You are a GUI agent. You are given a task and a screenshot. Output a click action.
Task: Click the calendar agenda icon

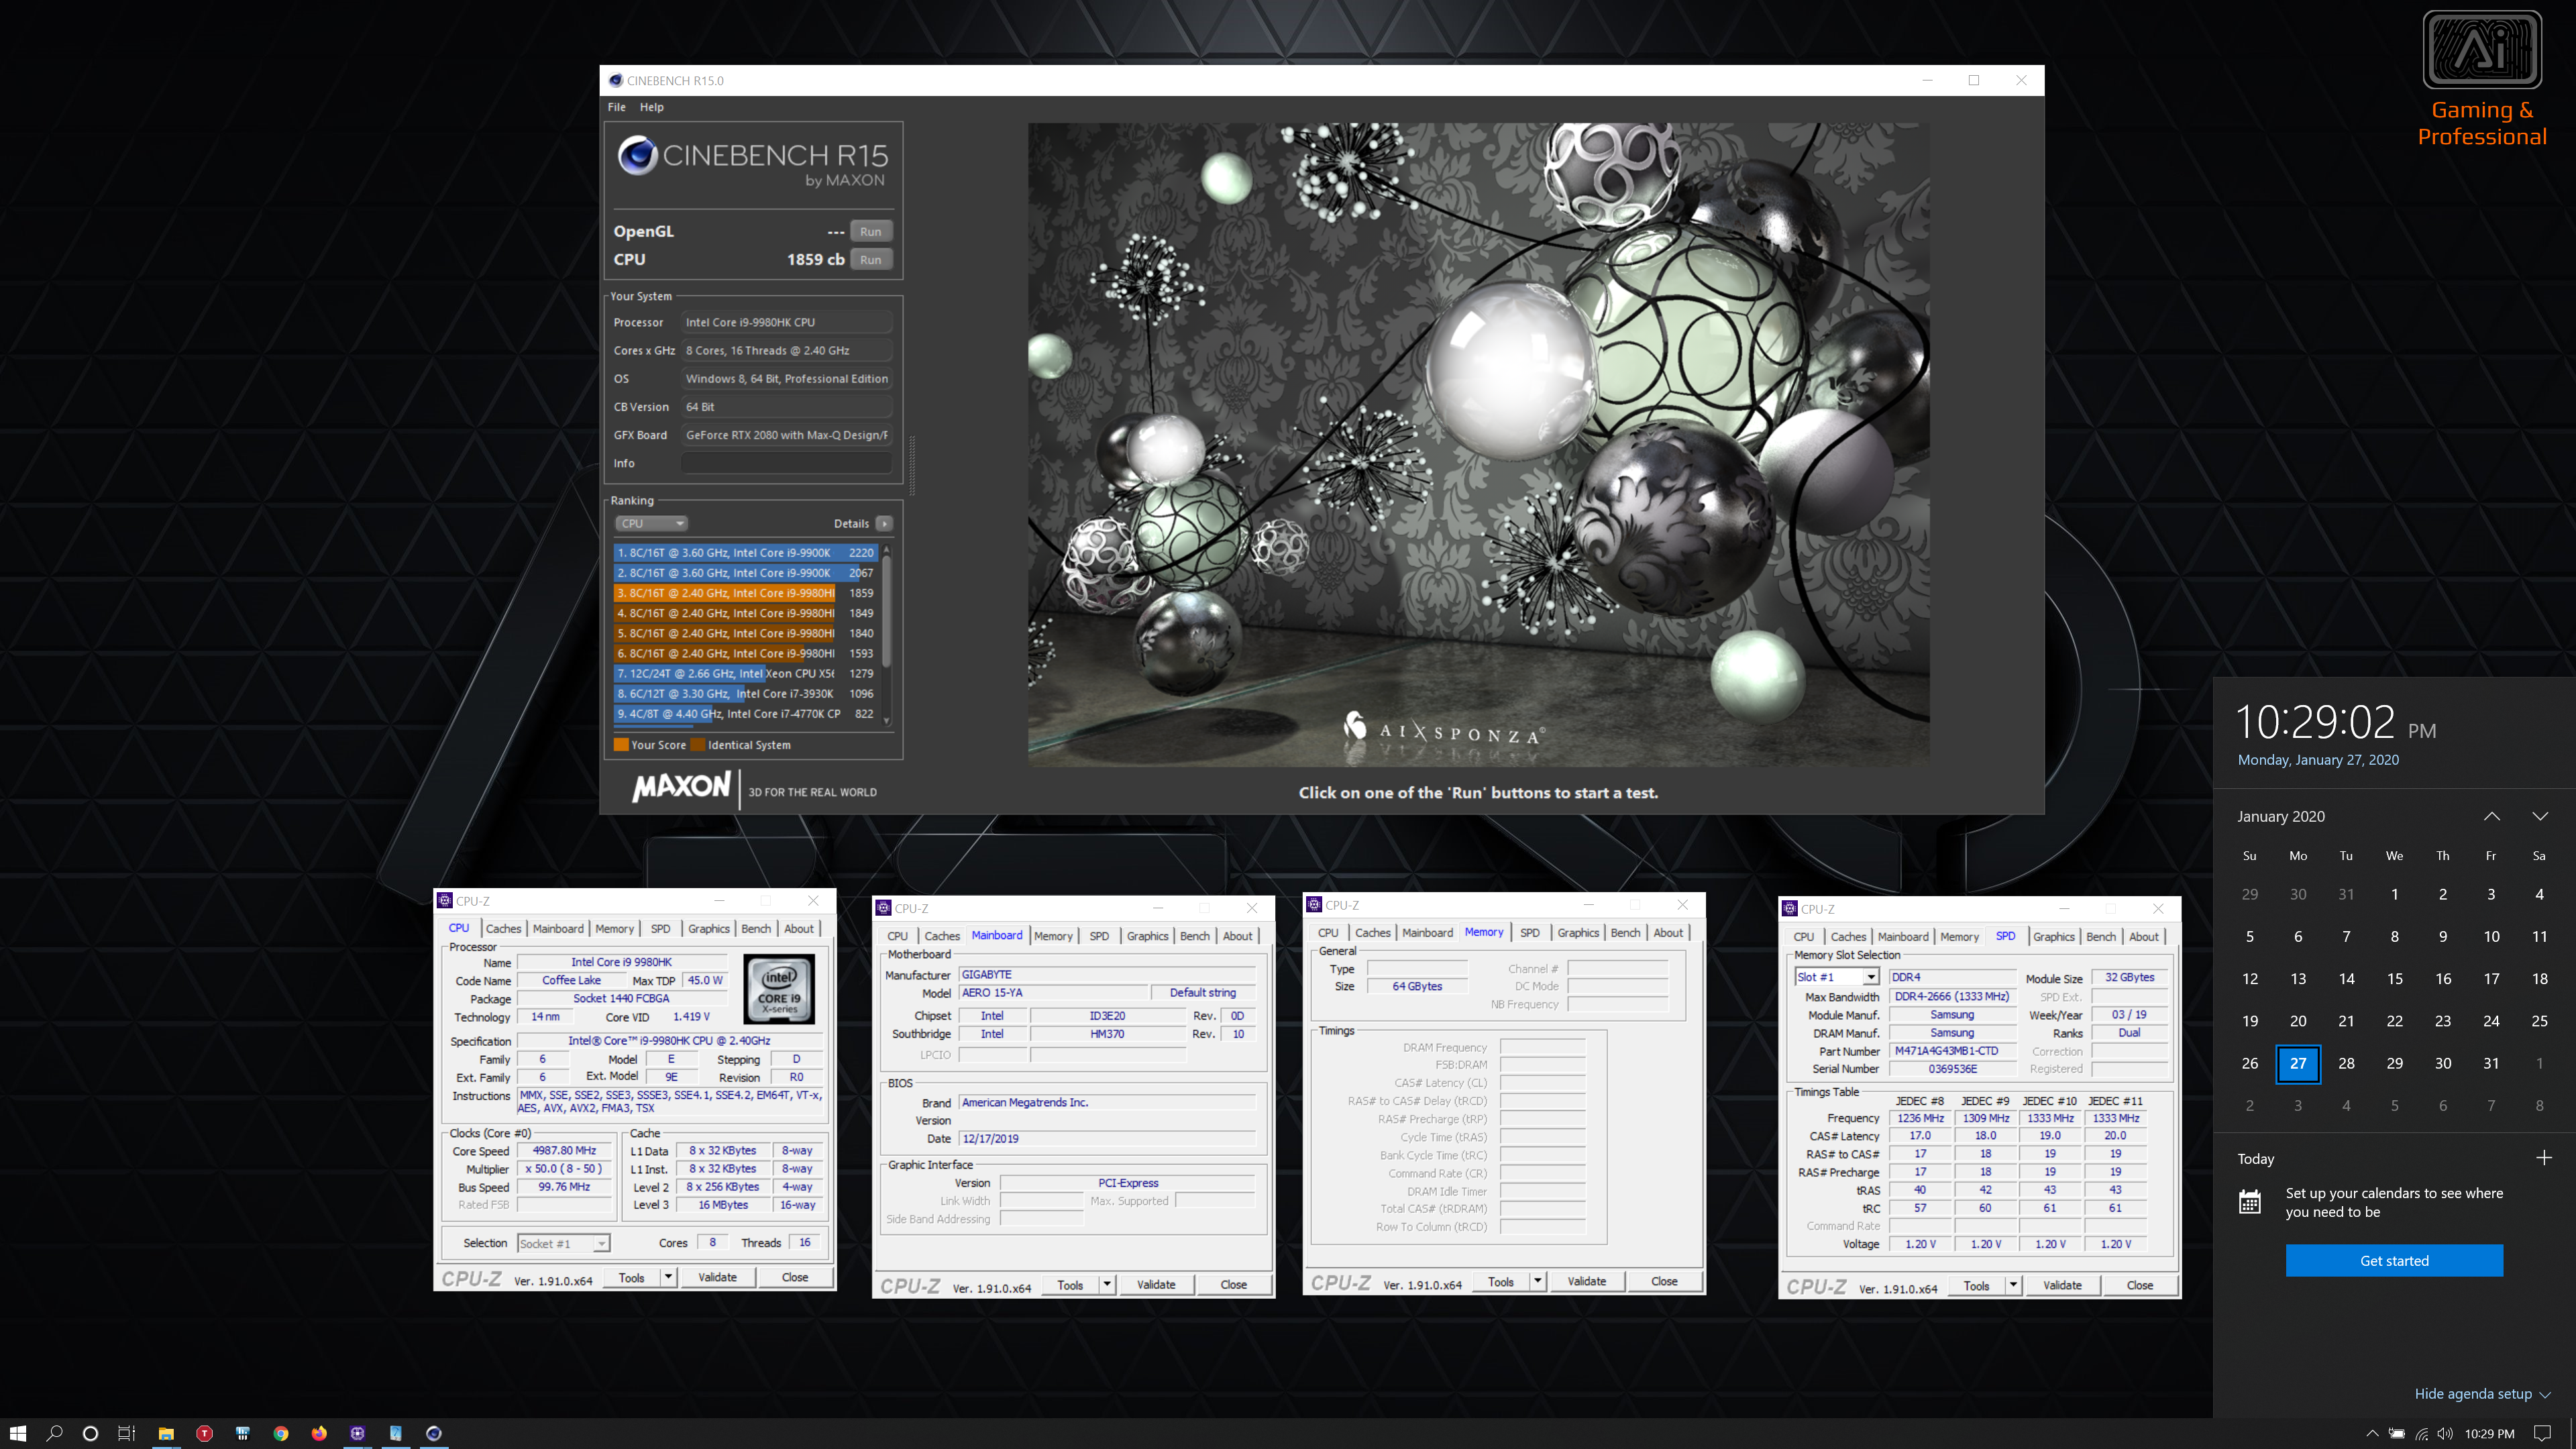click(2250, 1201)
